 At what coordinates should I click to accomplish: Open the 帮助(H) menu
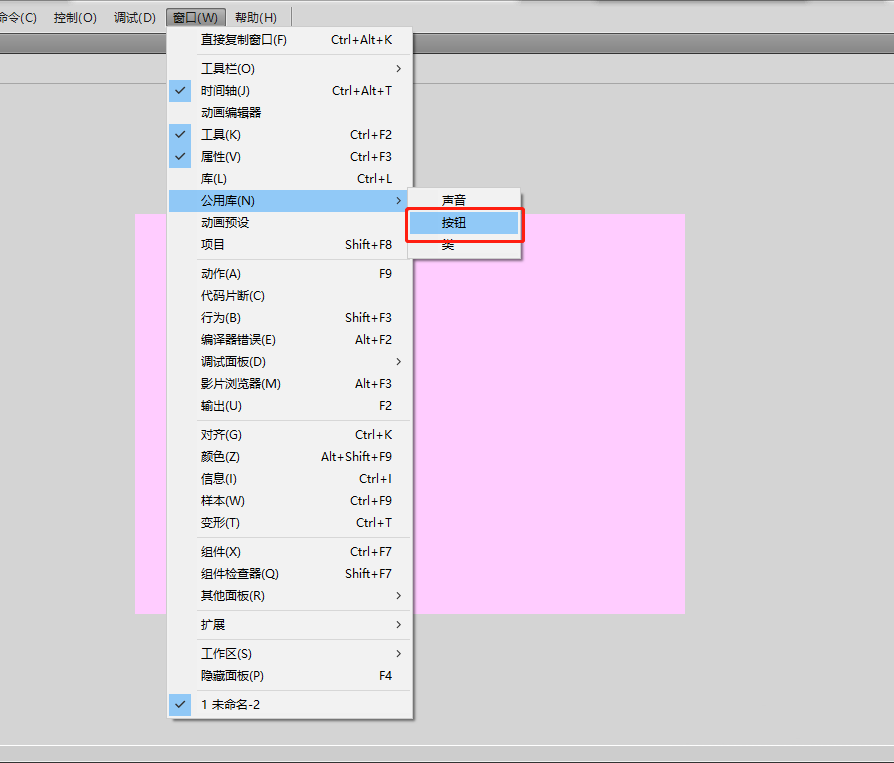point(255,18)
